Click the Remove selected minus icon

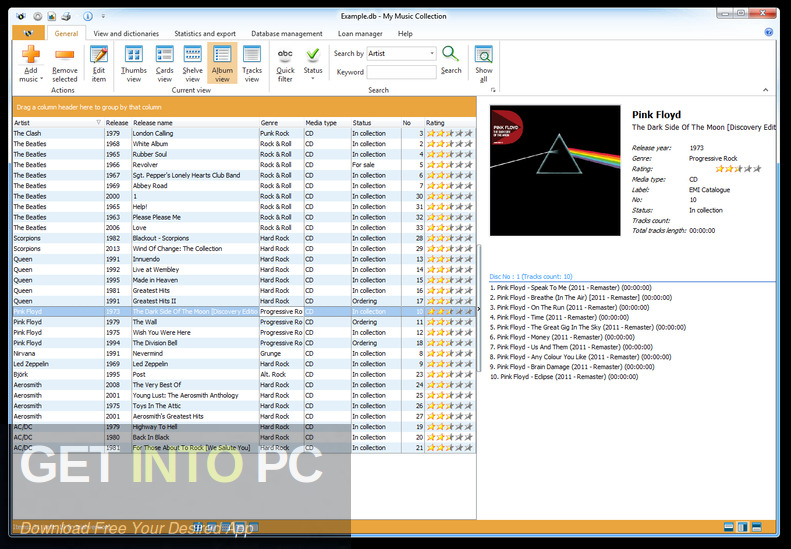click(65, 54)
